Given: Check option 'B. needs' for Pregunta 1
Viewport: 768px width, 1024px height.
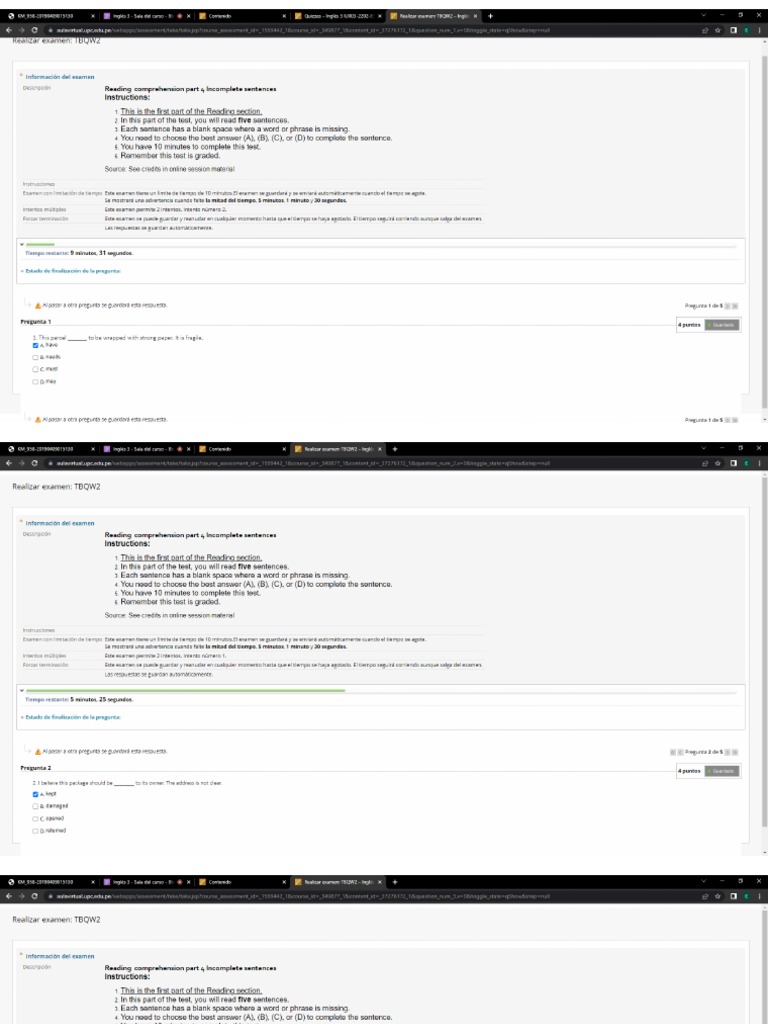Looking at the screenshot, I should 35,357.
